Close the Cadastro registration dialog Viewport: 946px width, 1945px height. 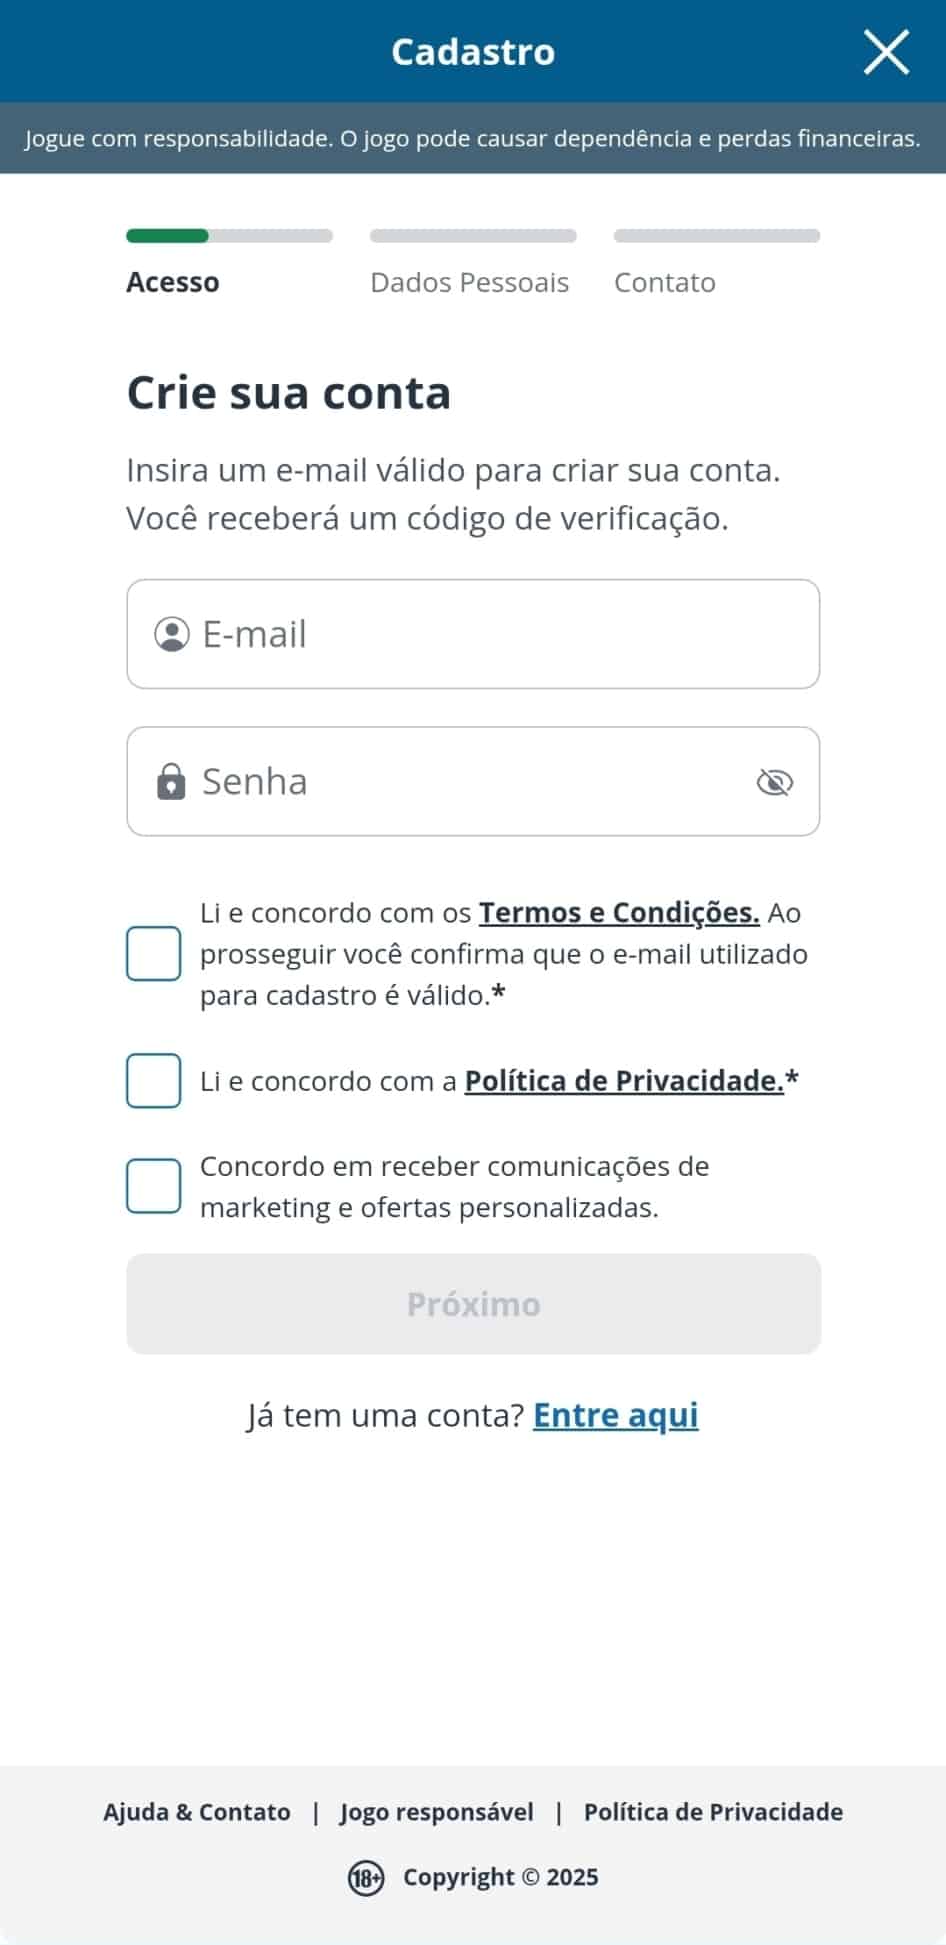pos(886,52)
